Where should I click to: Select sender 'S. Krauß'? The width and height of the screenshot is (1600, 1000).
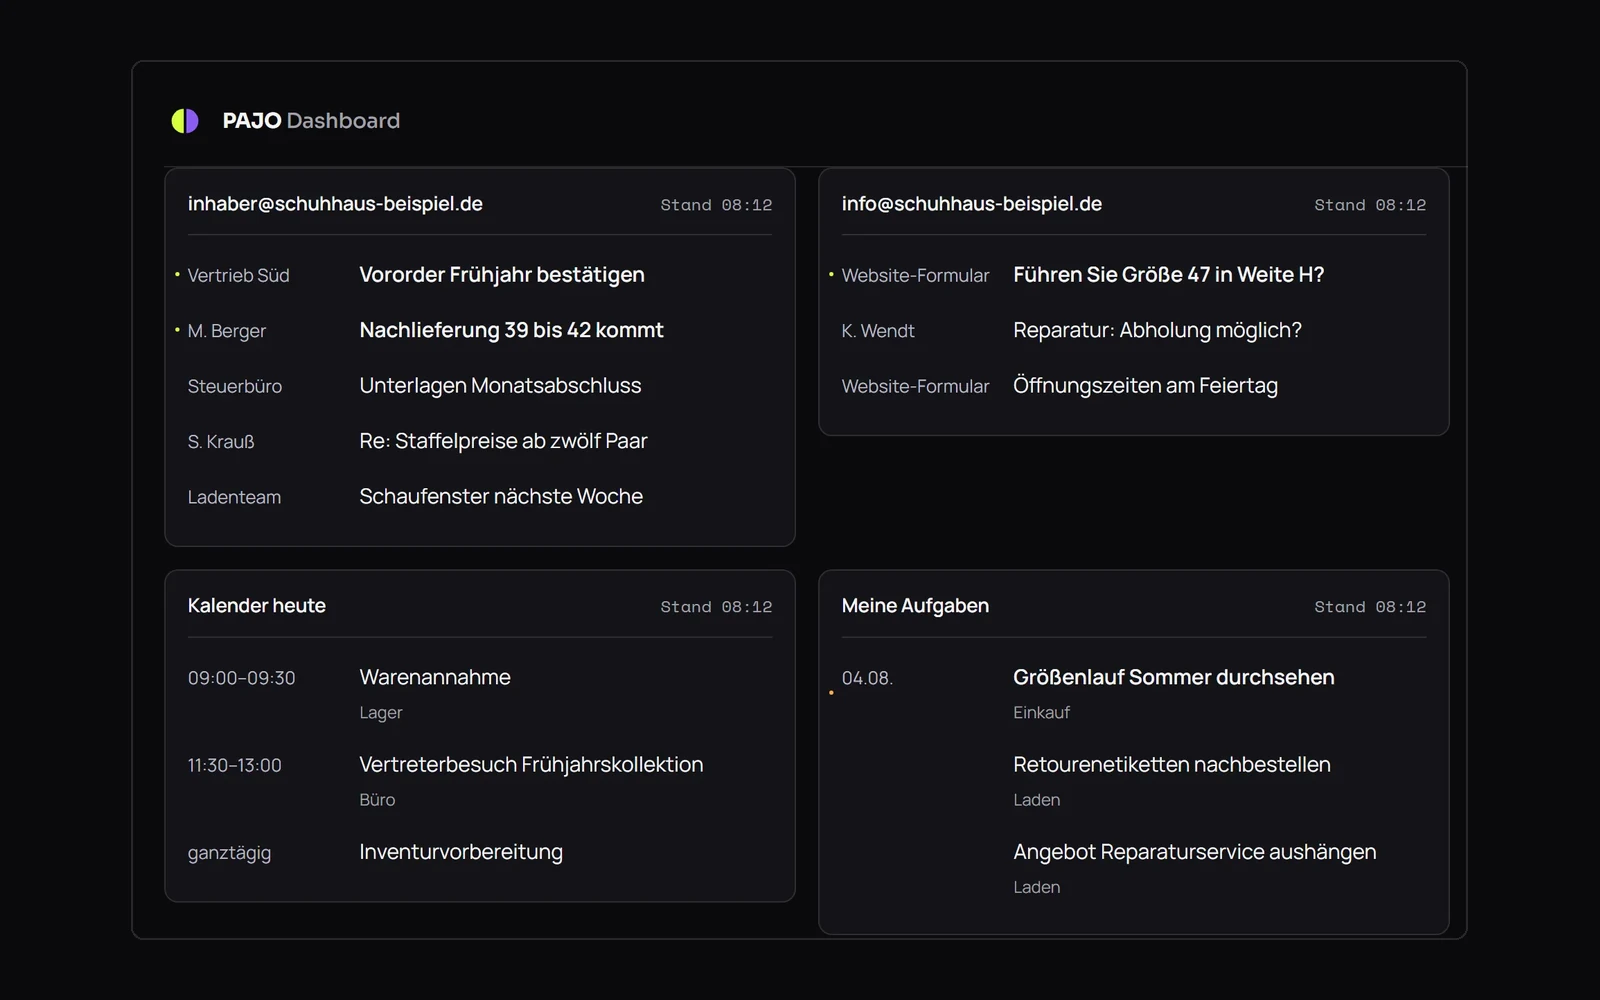(221, 442)
